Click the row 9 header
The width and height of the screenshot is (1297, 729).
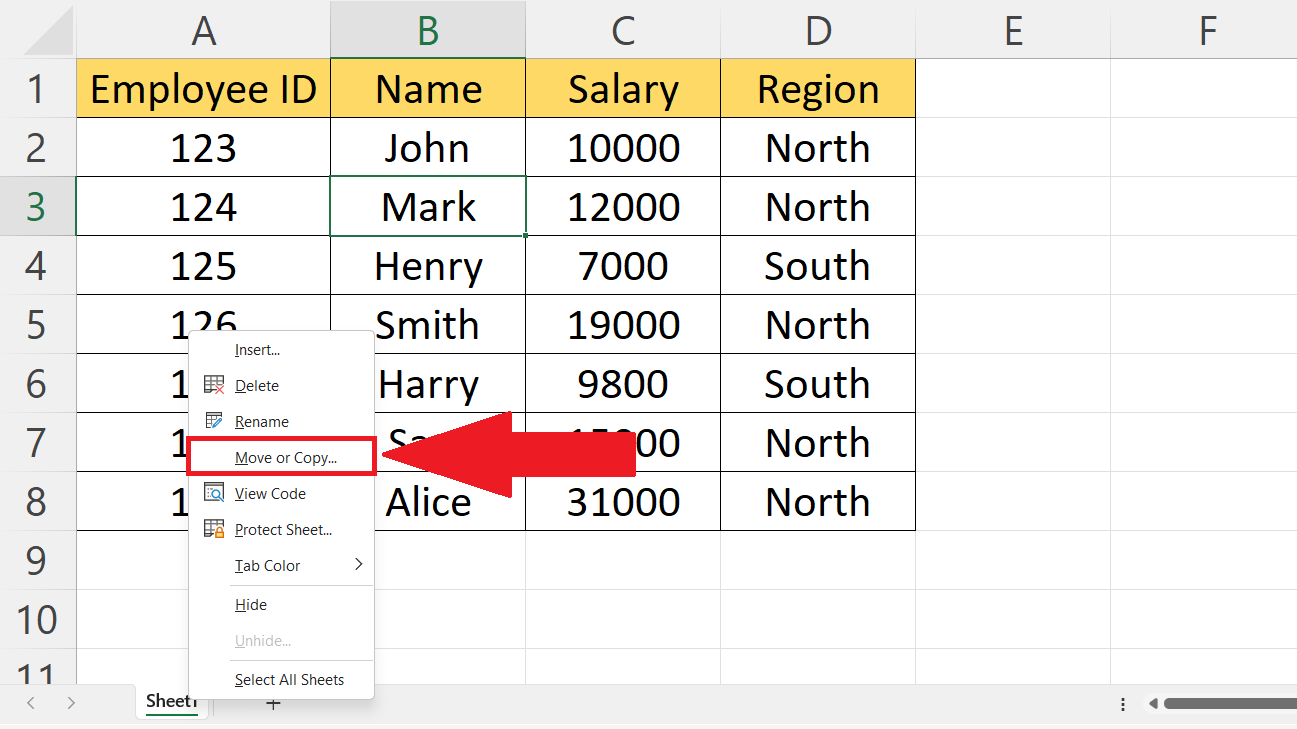click(x=38, y=560)
